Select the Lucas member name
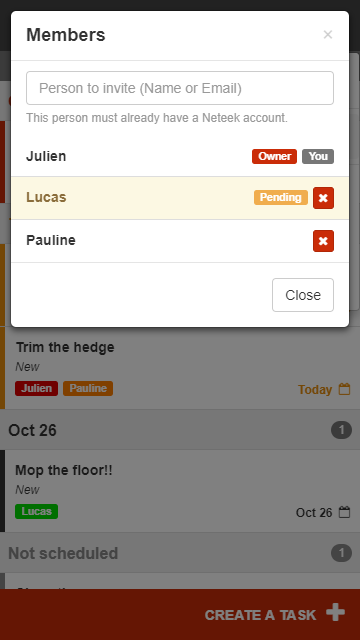The width and height of the screenshot is (360, 640). click(x=46, y=197)
